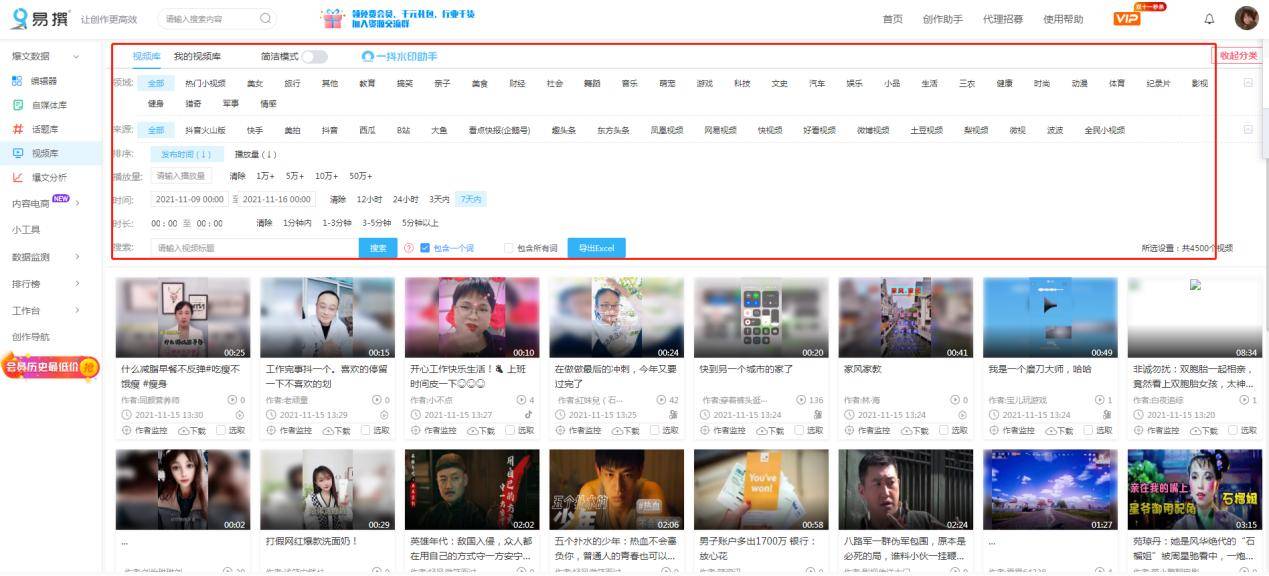
Task: Open 代理招募 in the top menu
Action: point(1002,18)
